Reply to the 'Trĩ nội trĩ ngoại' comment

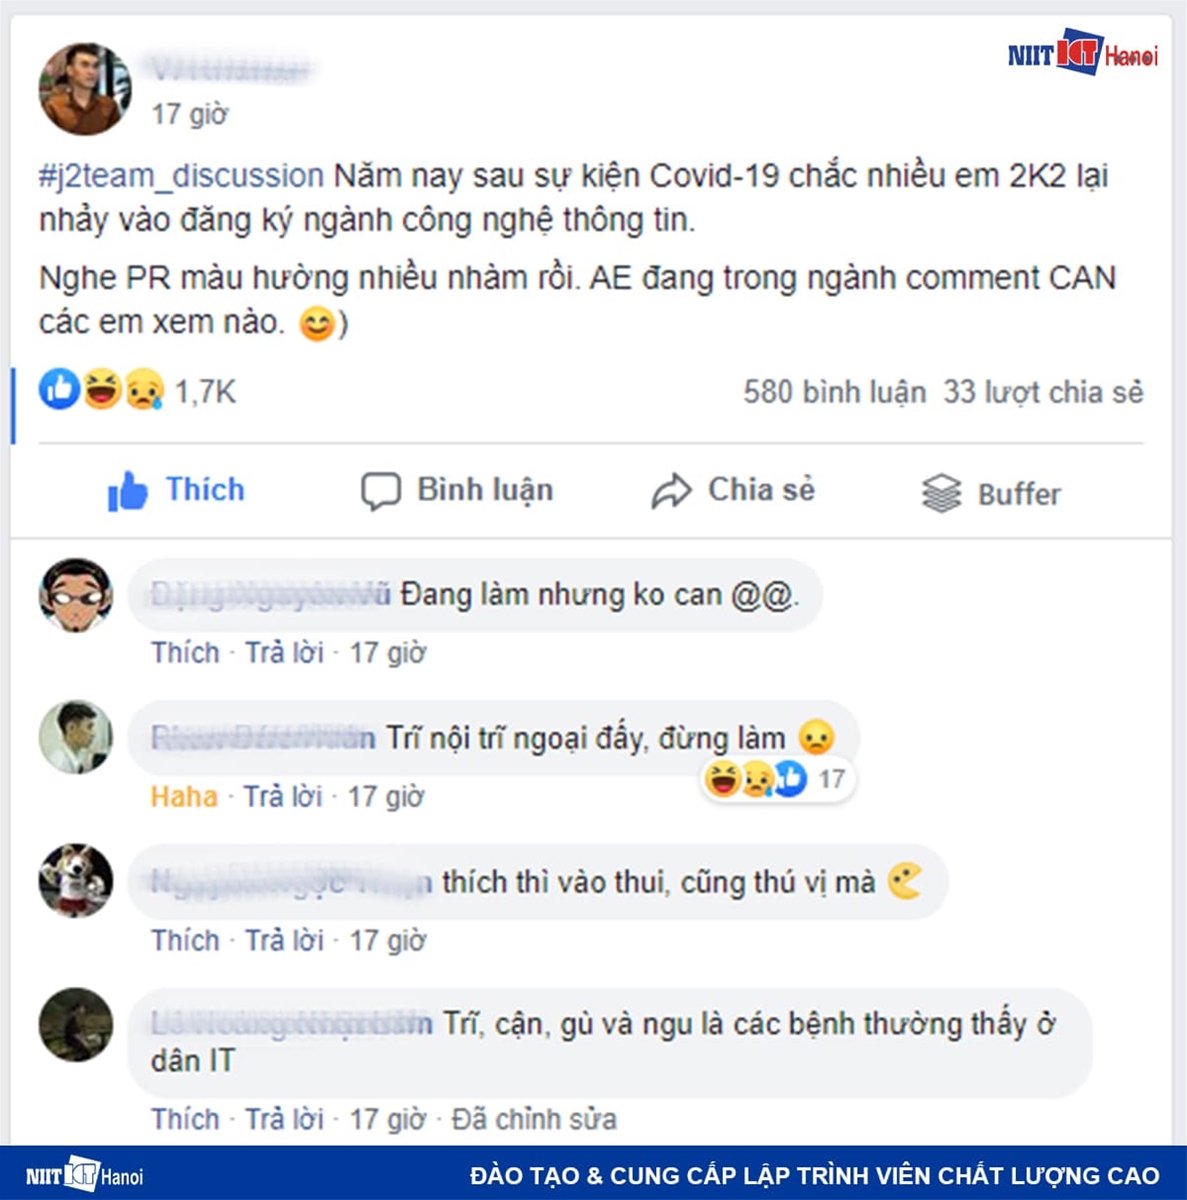tap(283, 796)
